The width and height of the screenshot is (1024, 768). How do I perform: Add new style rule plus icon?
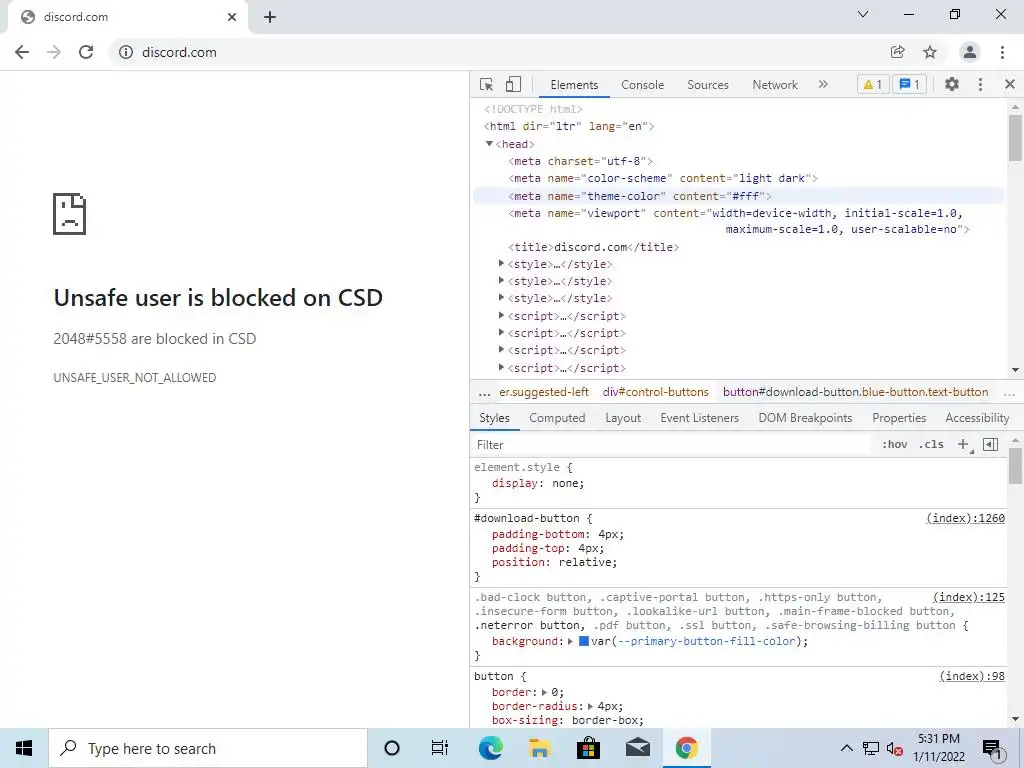(x=963, y=445)
